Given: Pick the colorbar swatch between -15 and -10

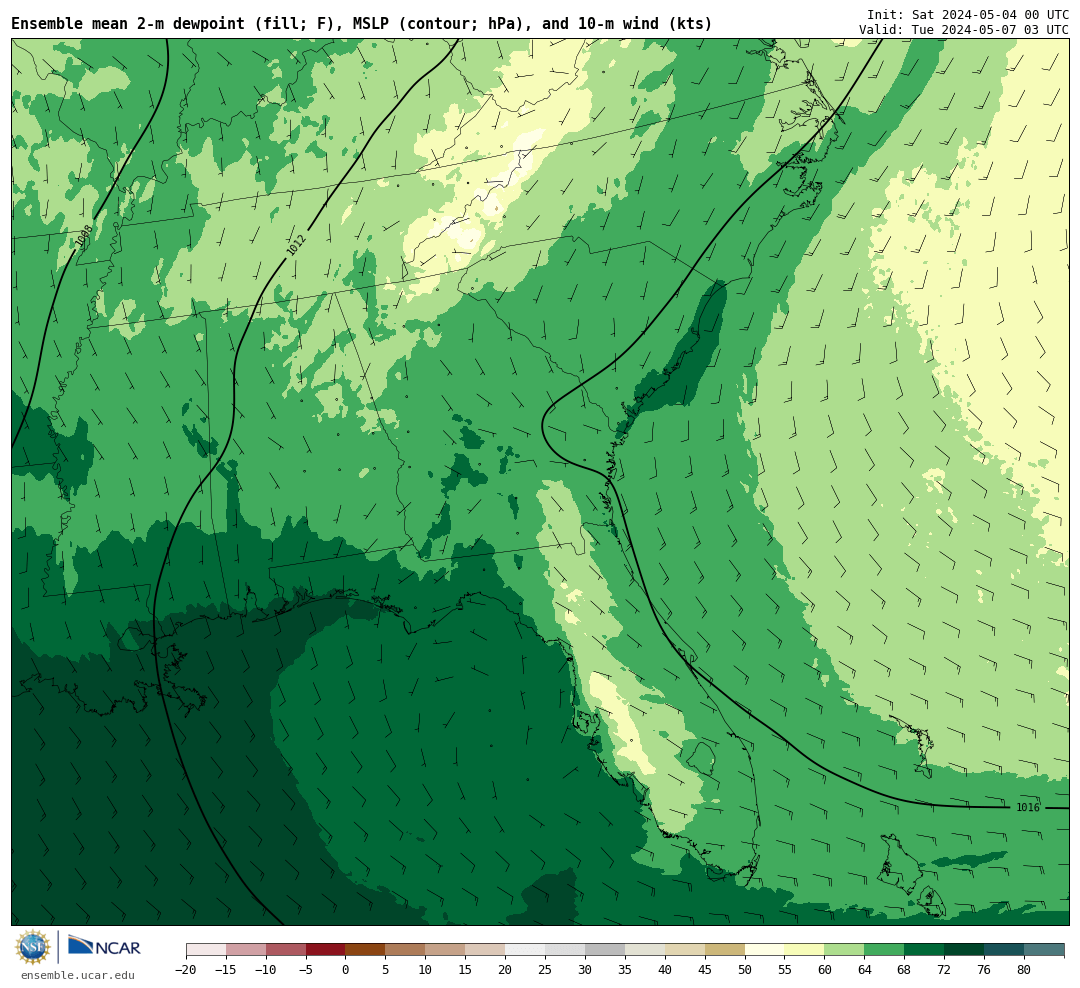Looking at the screenshot, I should coord(246,950).
